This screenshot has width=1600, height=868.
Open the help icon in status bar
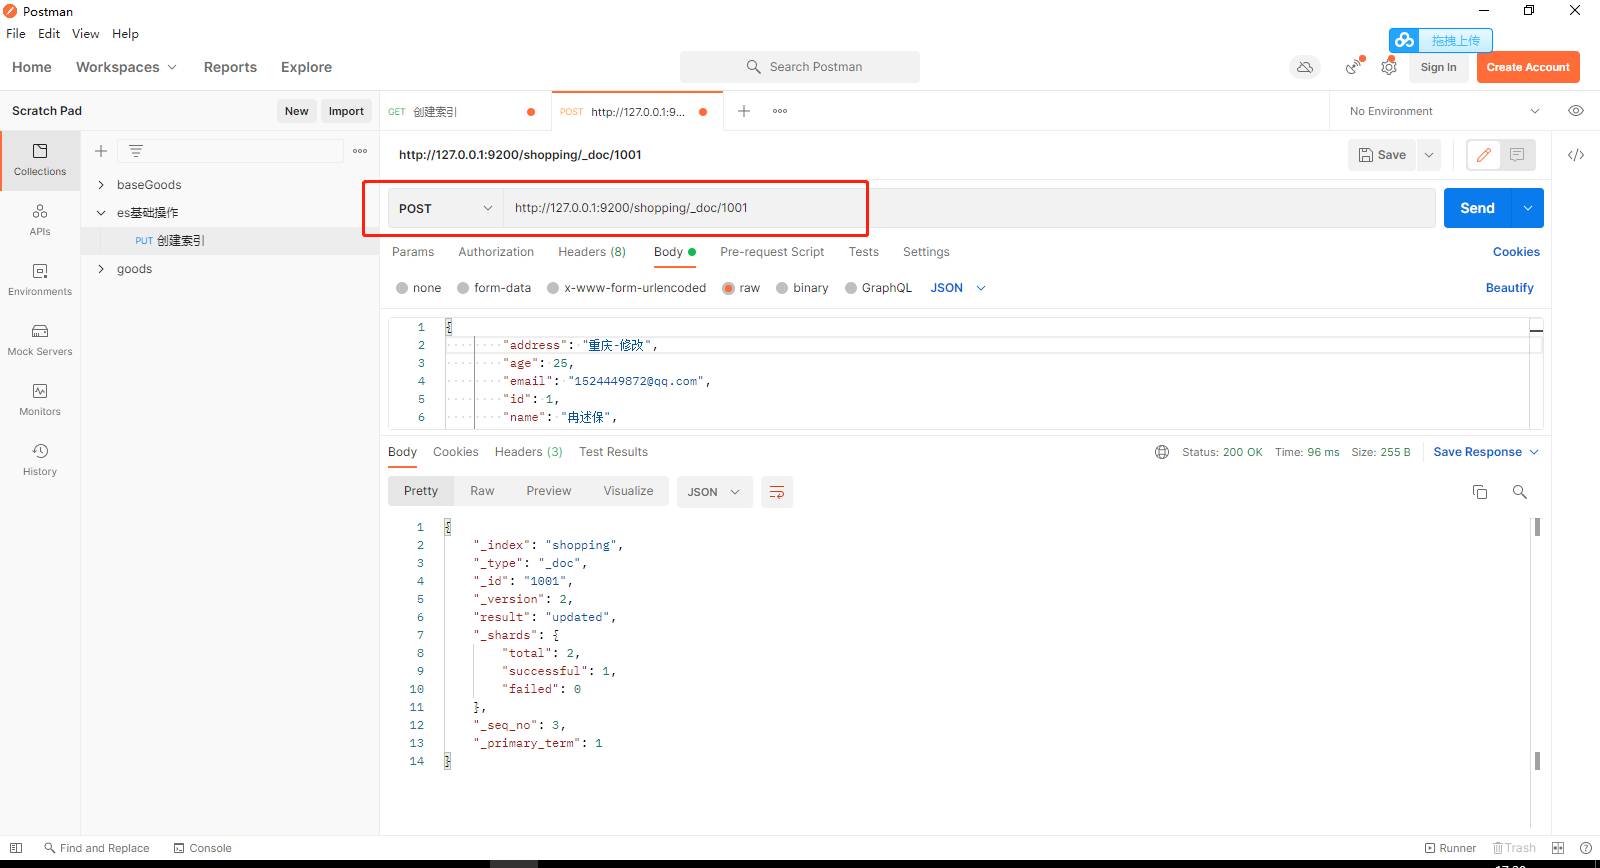1586,848
